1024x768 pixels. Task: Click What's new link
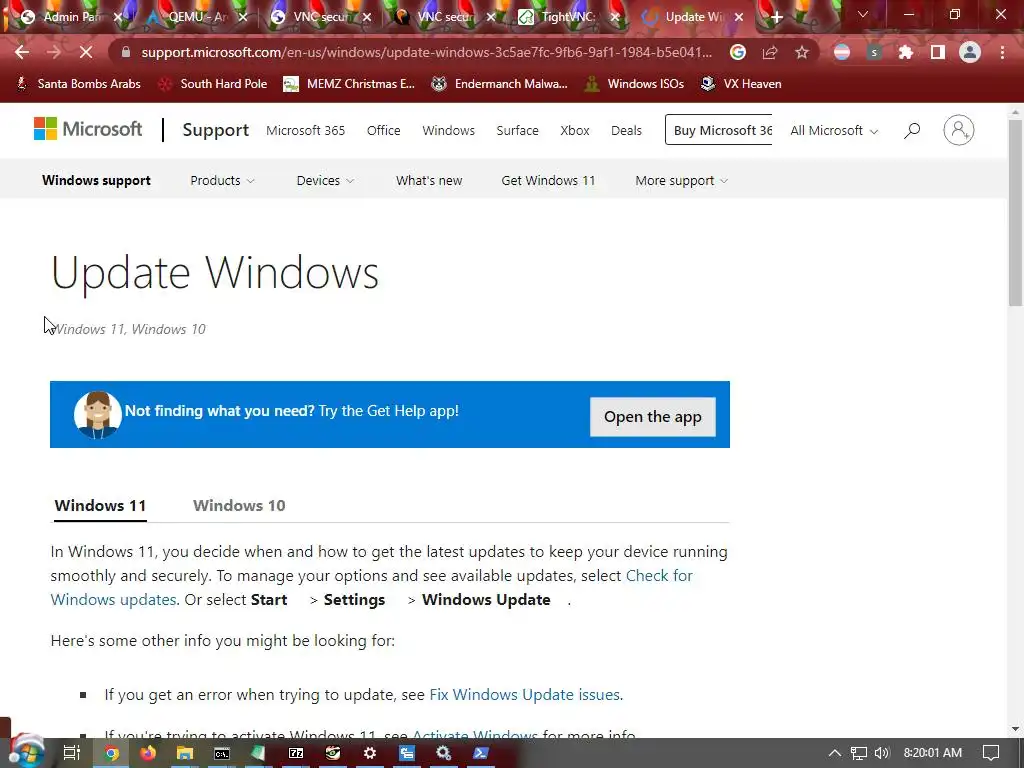429,181
